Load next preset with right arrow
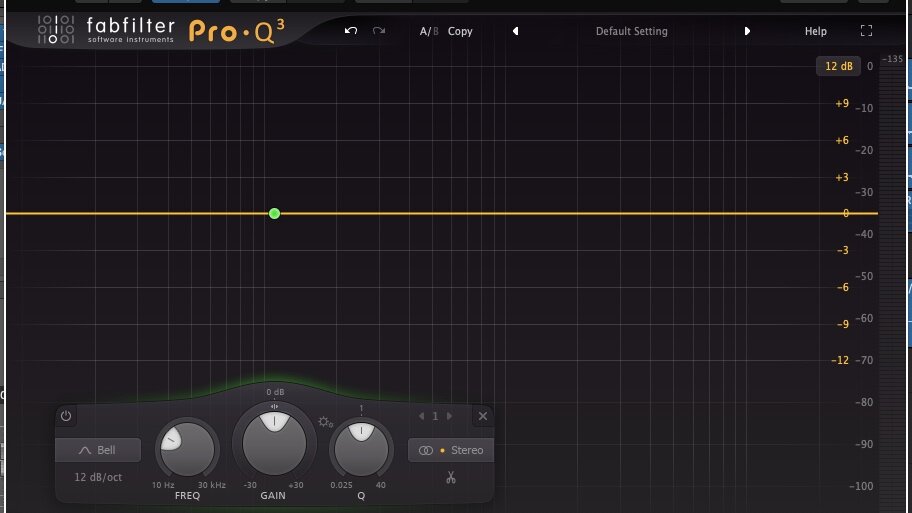 pyautogui.click(x=747, y=31)
